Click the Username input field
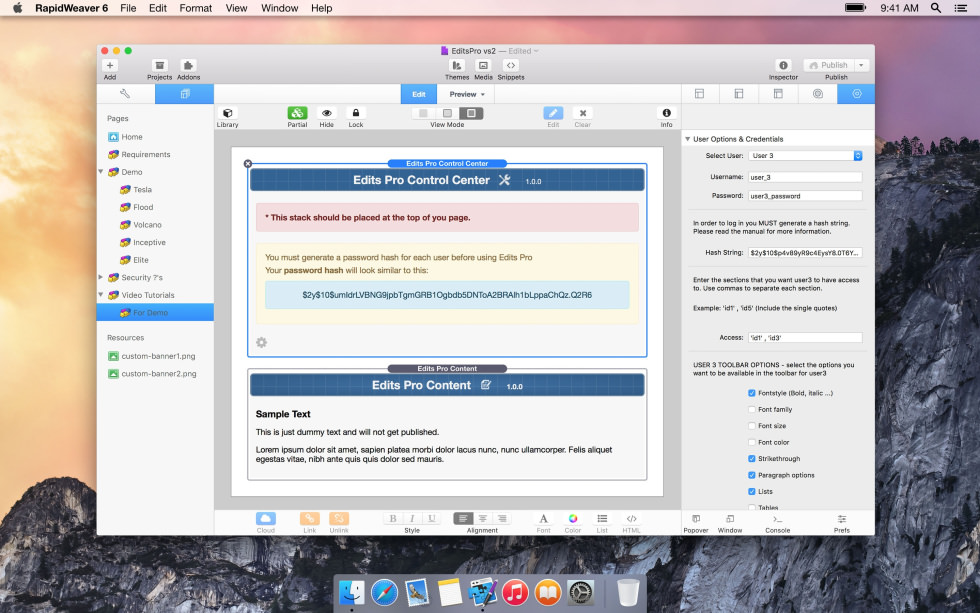980x613 pixels. click(805, 177)
